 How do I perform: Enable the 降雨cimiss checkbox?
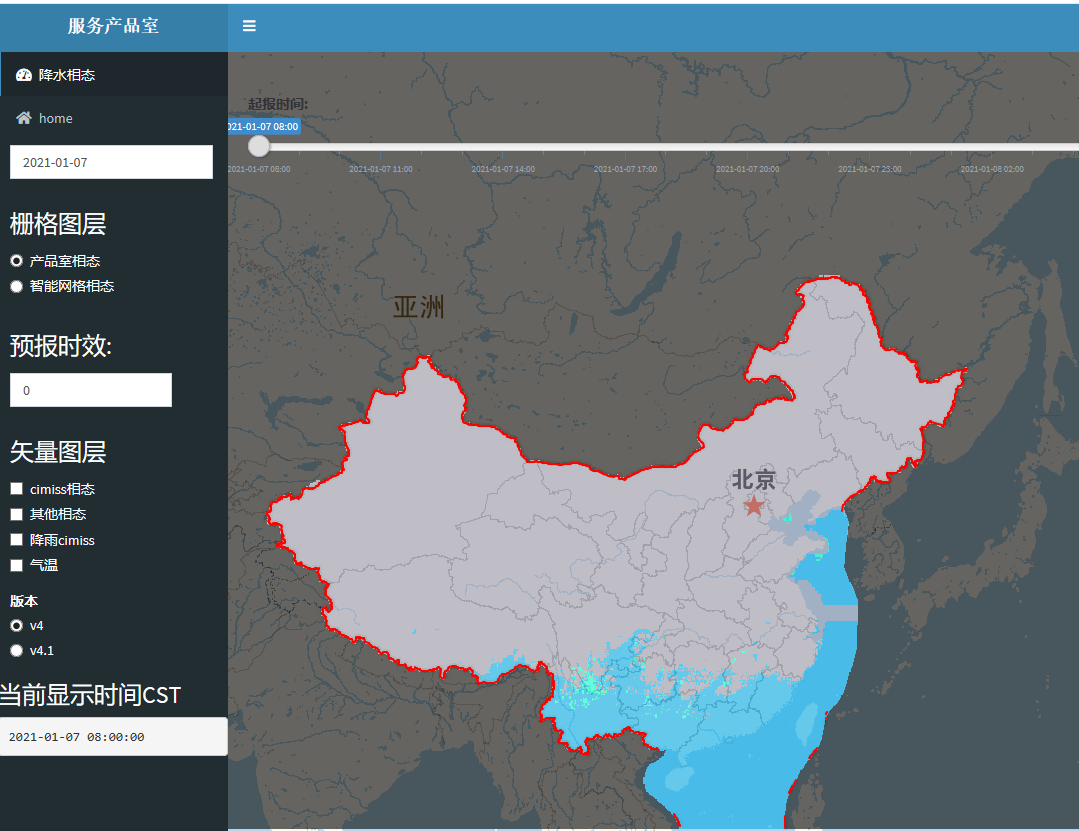click(17, 540)
